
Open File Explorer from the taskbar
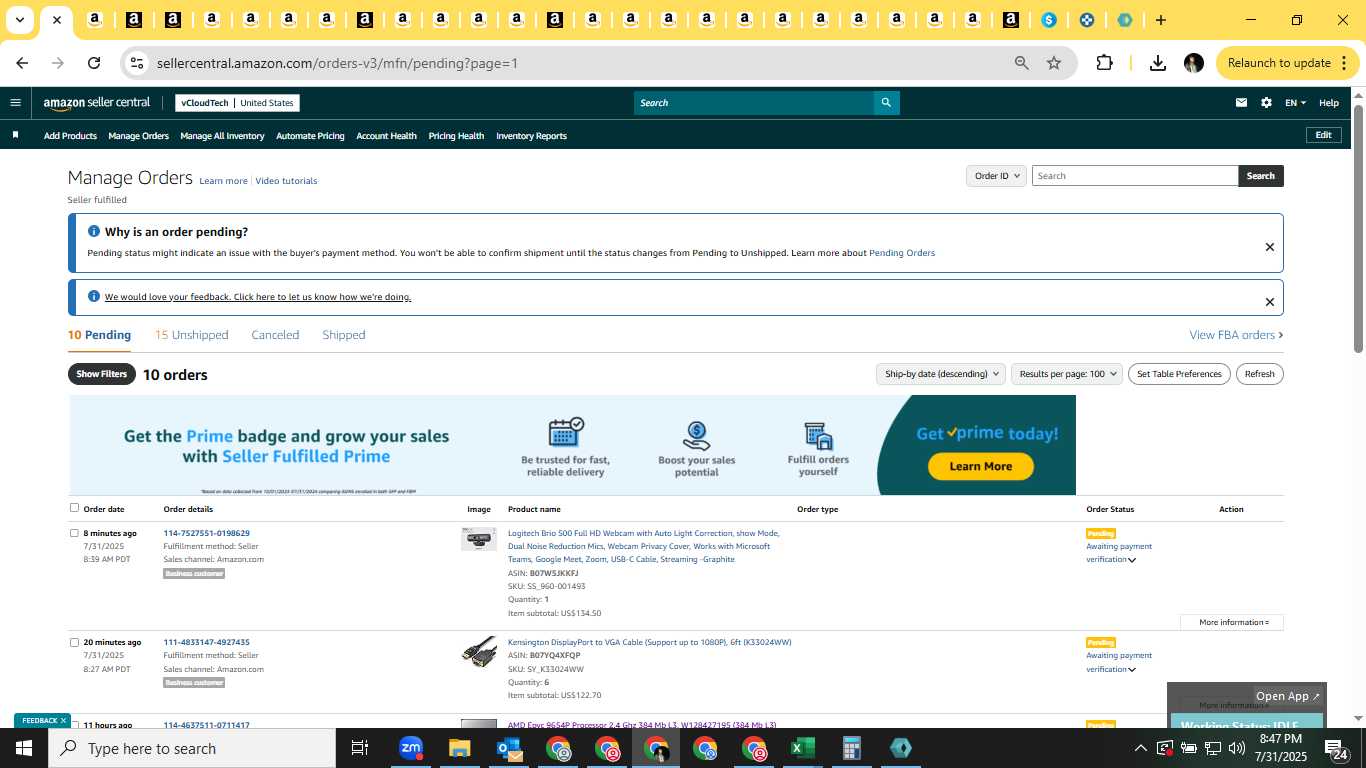pos(459,748)
